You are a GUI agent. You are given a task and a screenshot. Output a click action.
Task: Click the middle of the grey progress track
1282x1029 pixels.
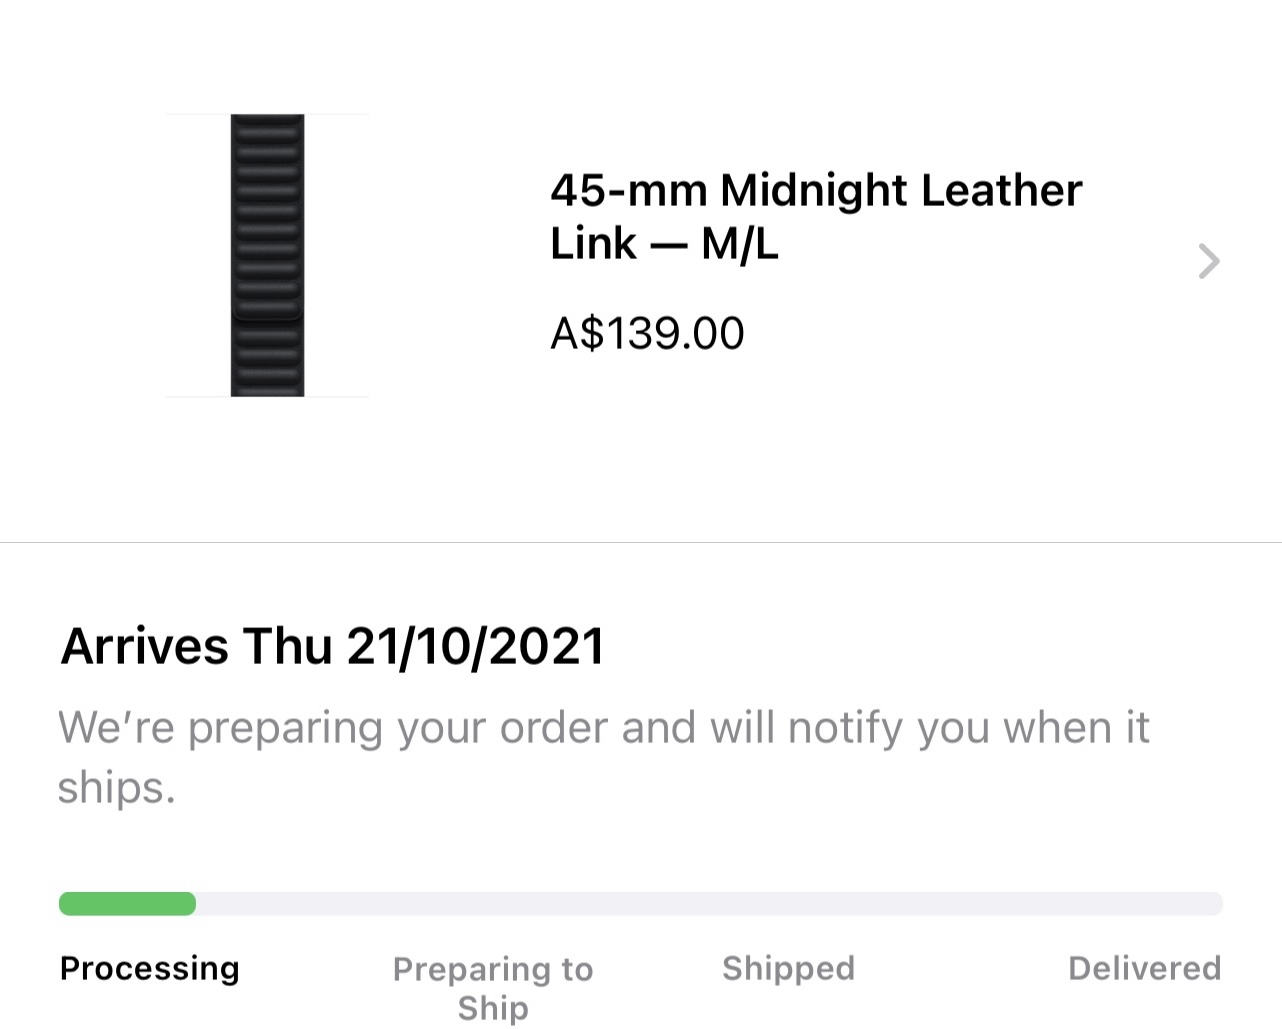tap(640, 904)
